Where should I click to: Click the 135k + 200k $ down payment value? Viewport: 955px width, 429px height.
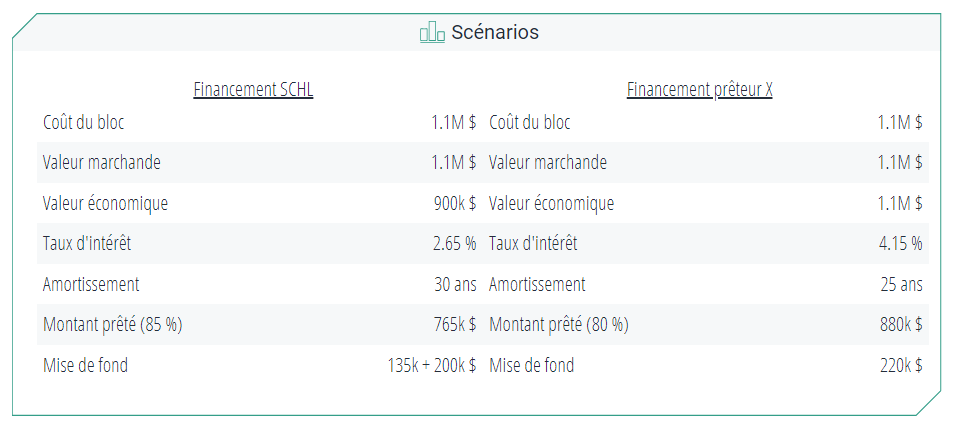pyautogui.click(x=431, y=365)
